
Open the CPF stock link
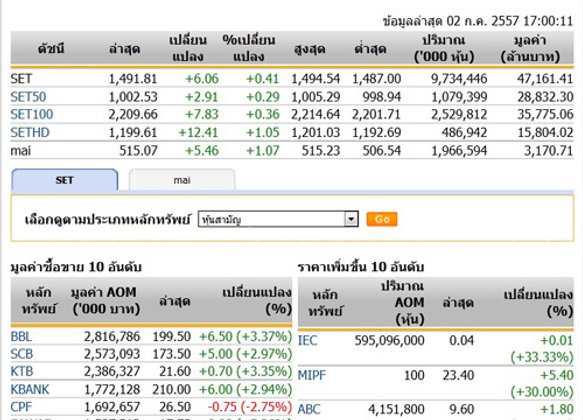coord(21,407)
